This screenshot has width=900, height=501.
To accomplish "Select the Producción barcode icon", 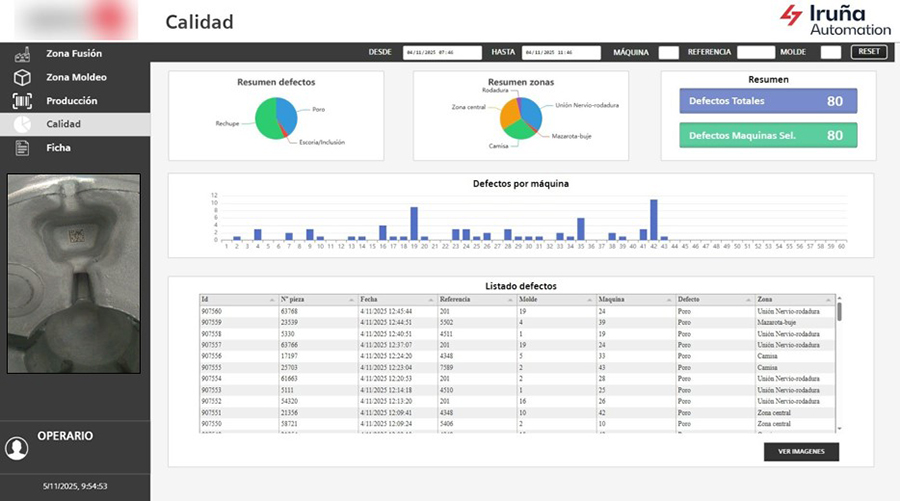I will click(x=22, y=101).
